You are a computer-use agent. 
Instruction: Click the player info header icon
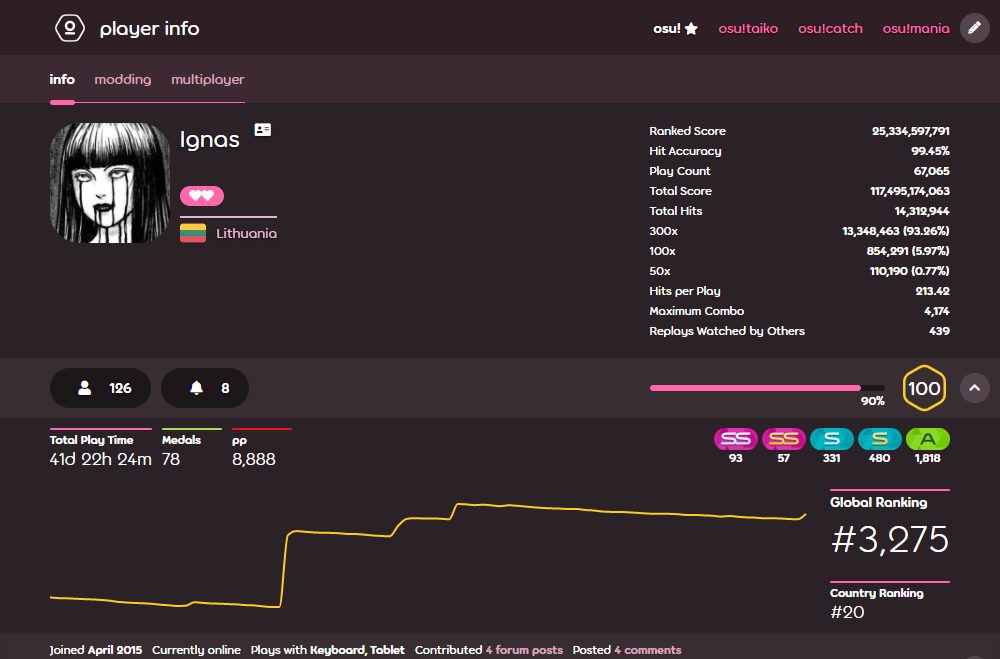[69, 28]
